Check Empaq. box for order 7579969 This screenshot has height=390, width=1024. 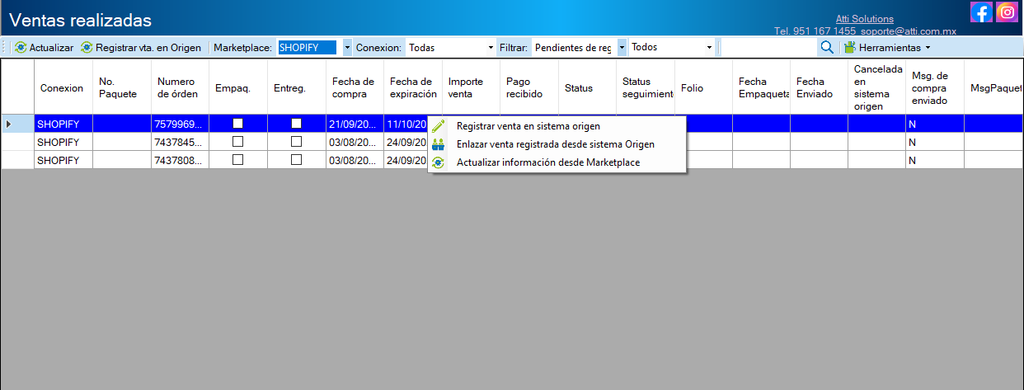coord(238,123)
